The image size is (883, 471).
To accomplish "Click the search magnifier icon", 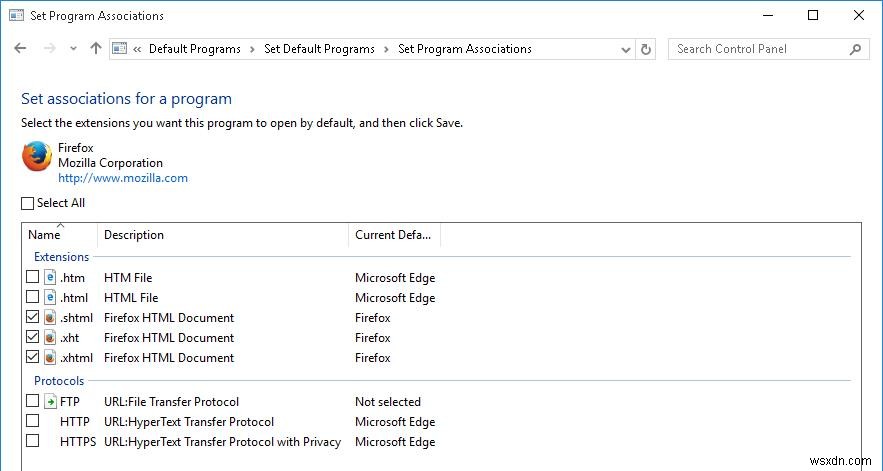I will click(855, 50).
